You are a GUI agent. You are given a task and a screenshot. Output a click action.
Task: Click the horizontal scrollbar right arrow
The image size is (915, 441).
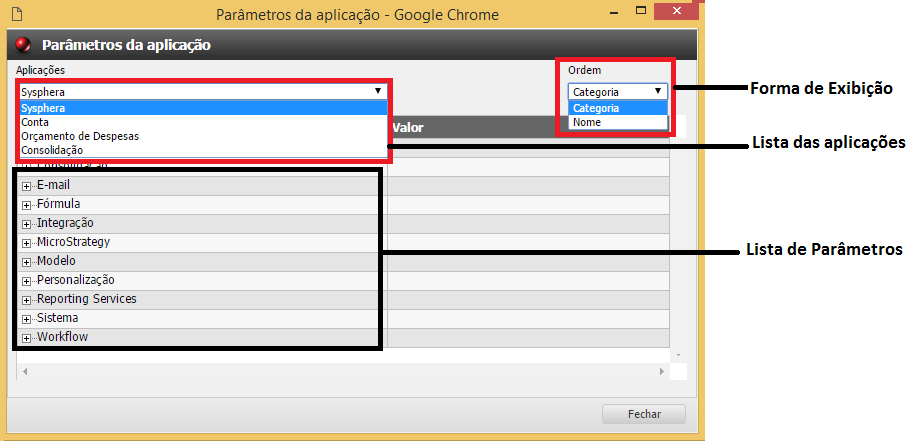click(x=661, y=372)
